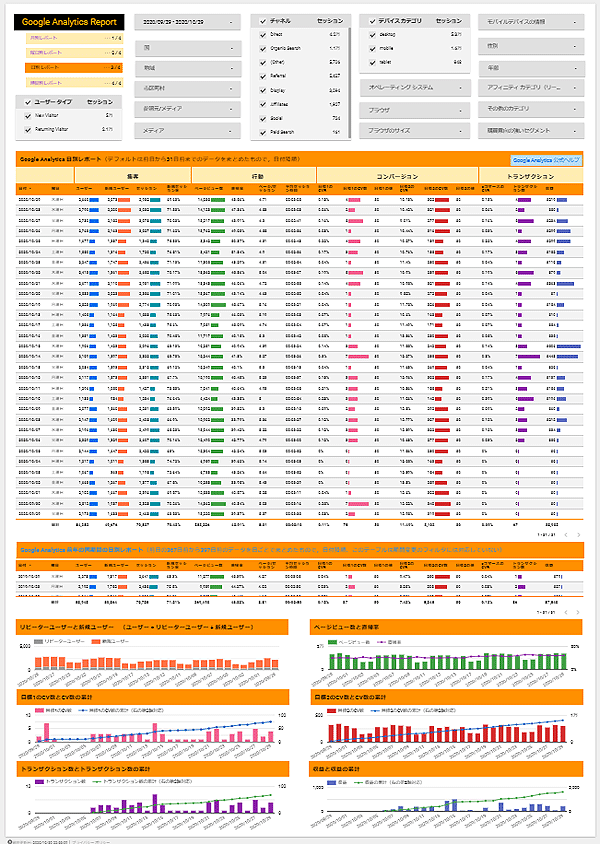600x844 pixels.
Task: Click the Google Analytics Report title banner
Action: point(69,22)
